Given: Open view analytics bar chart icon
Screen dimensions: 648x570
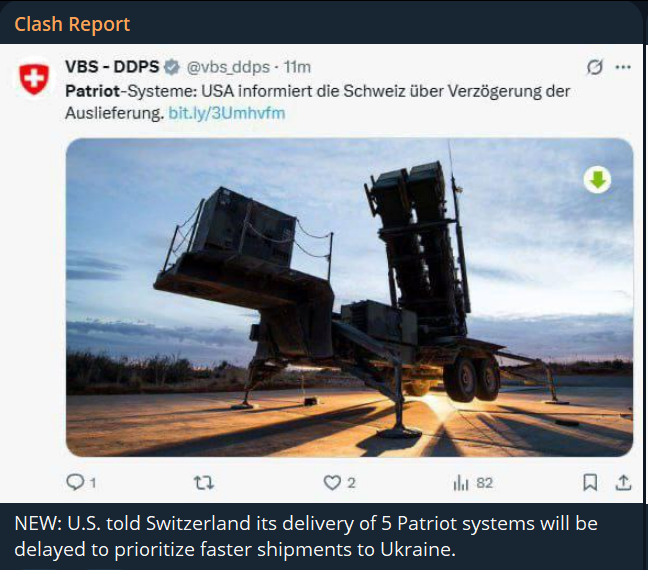Looking at the screenshot, I should (461, 483).
